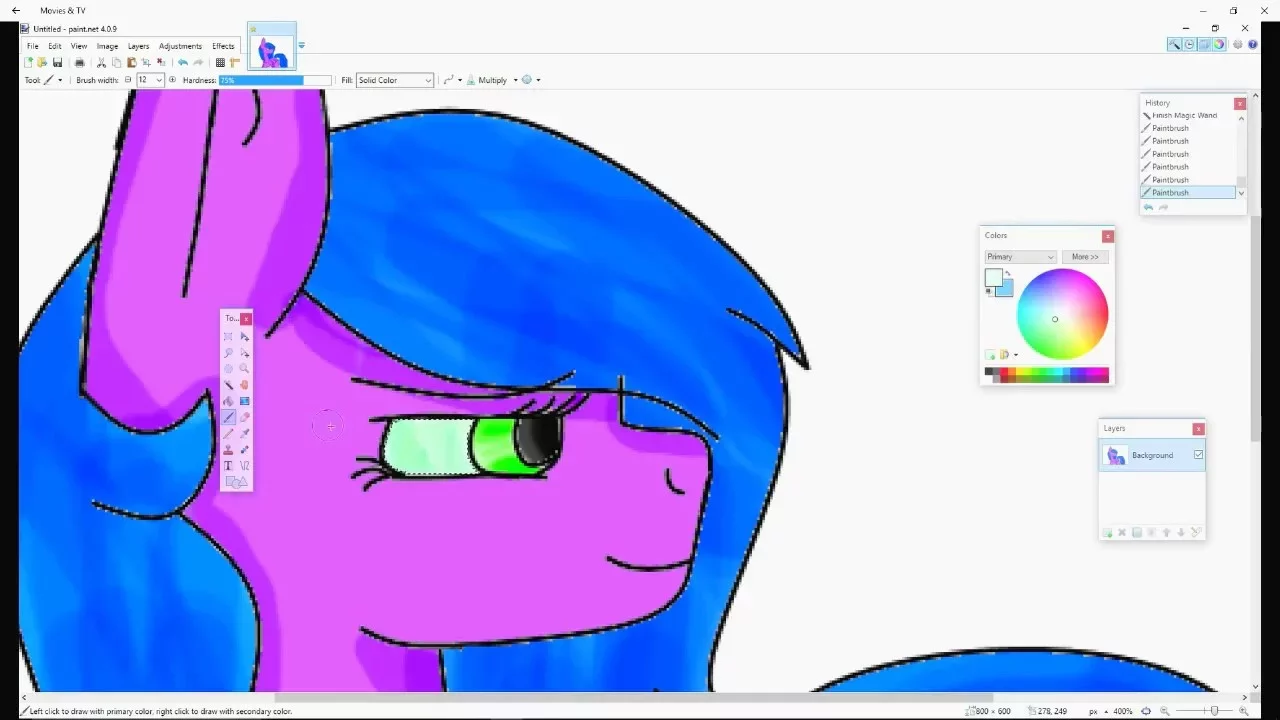Select the Gradient tool
Viewport: 1280px width, 720px height.
[245, 401]
